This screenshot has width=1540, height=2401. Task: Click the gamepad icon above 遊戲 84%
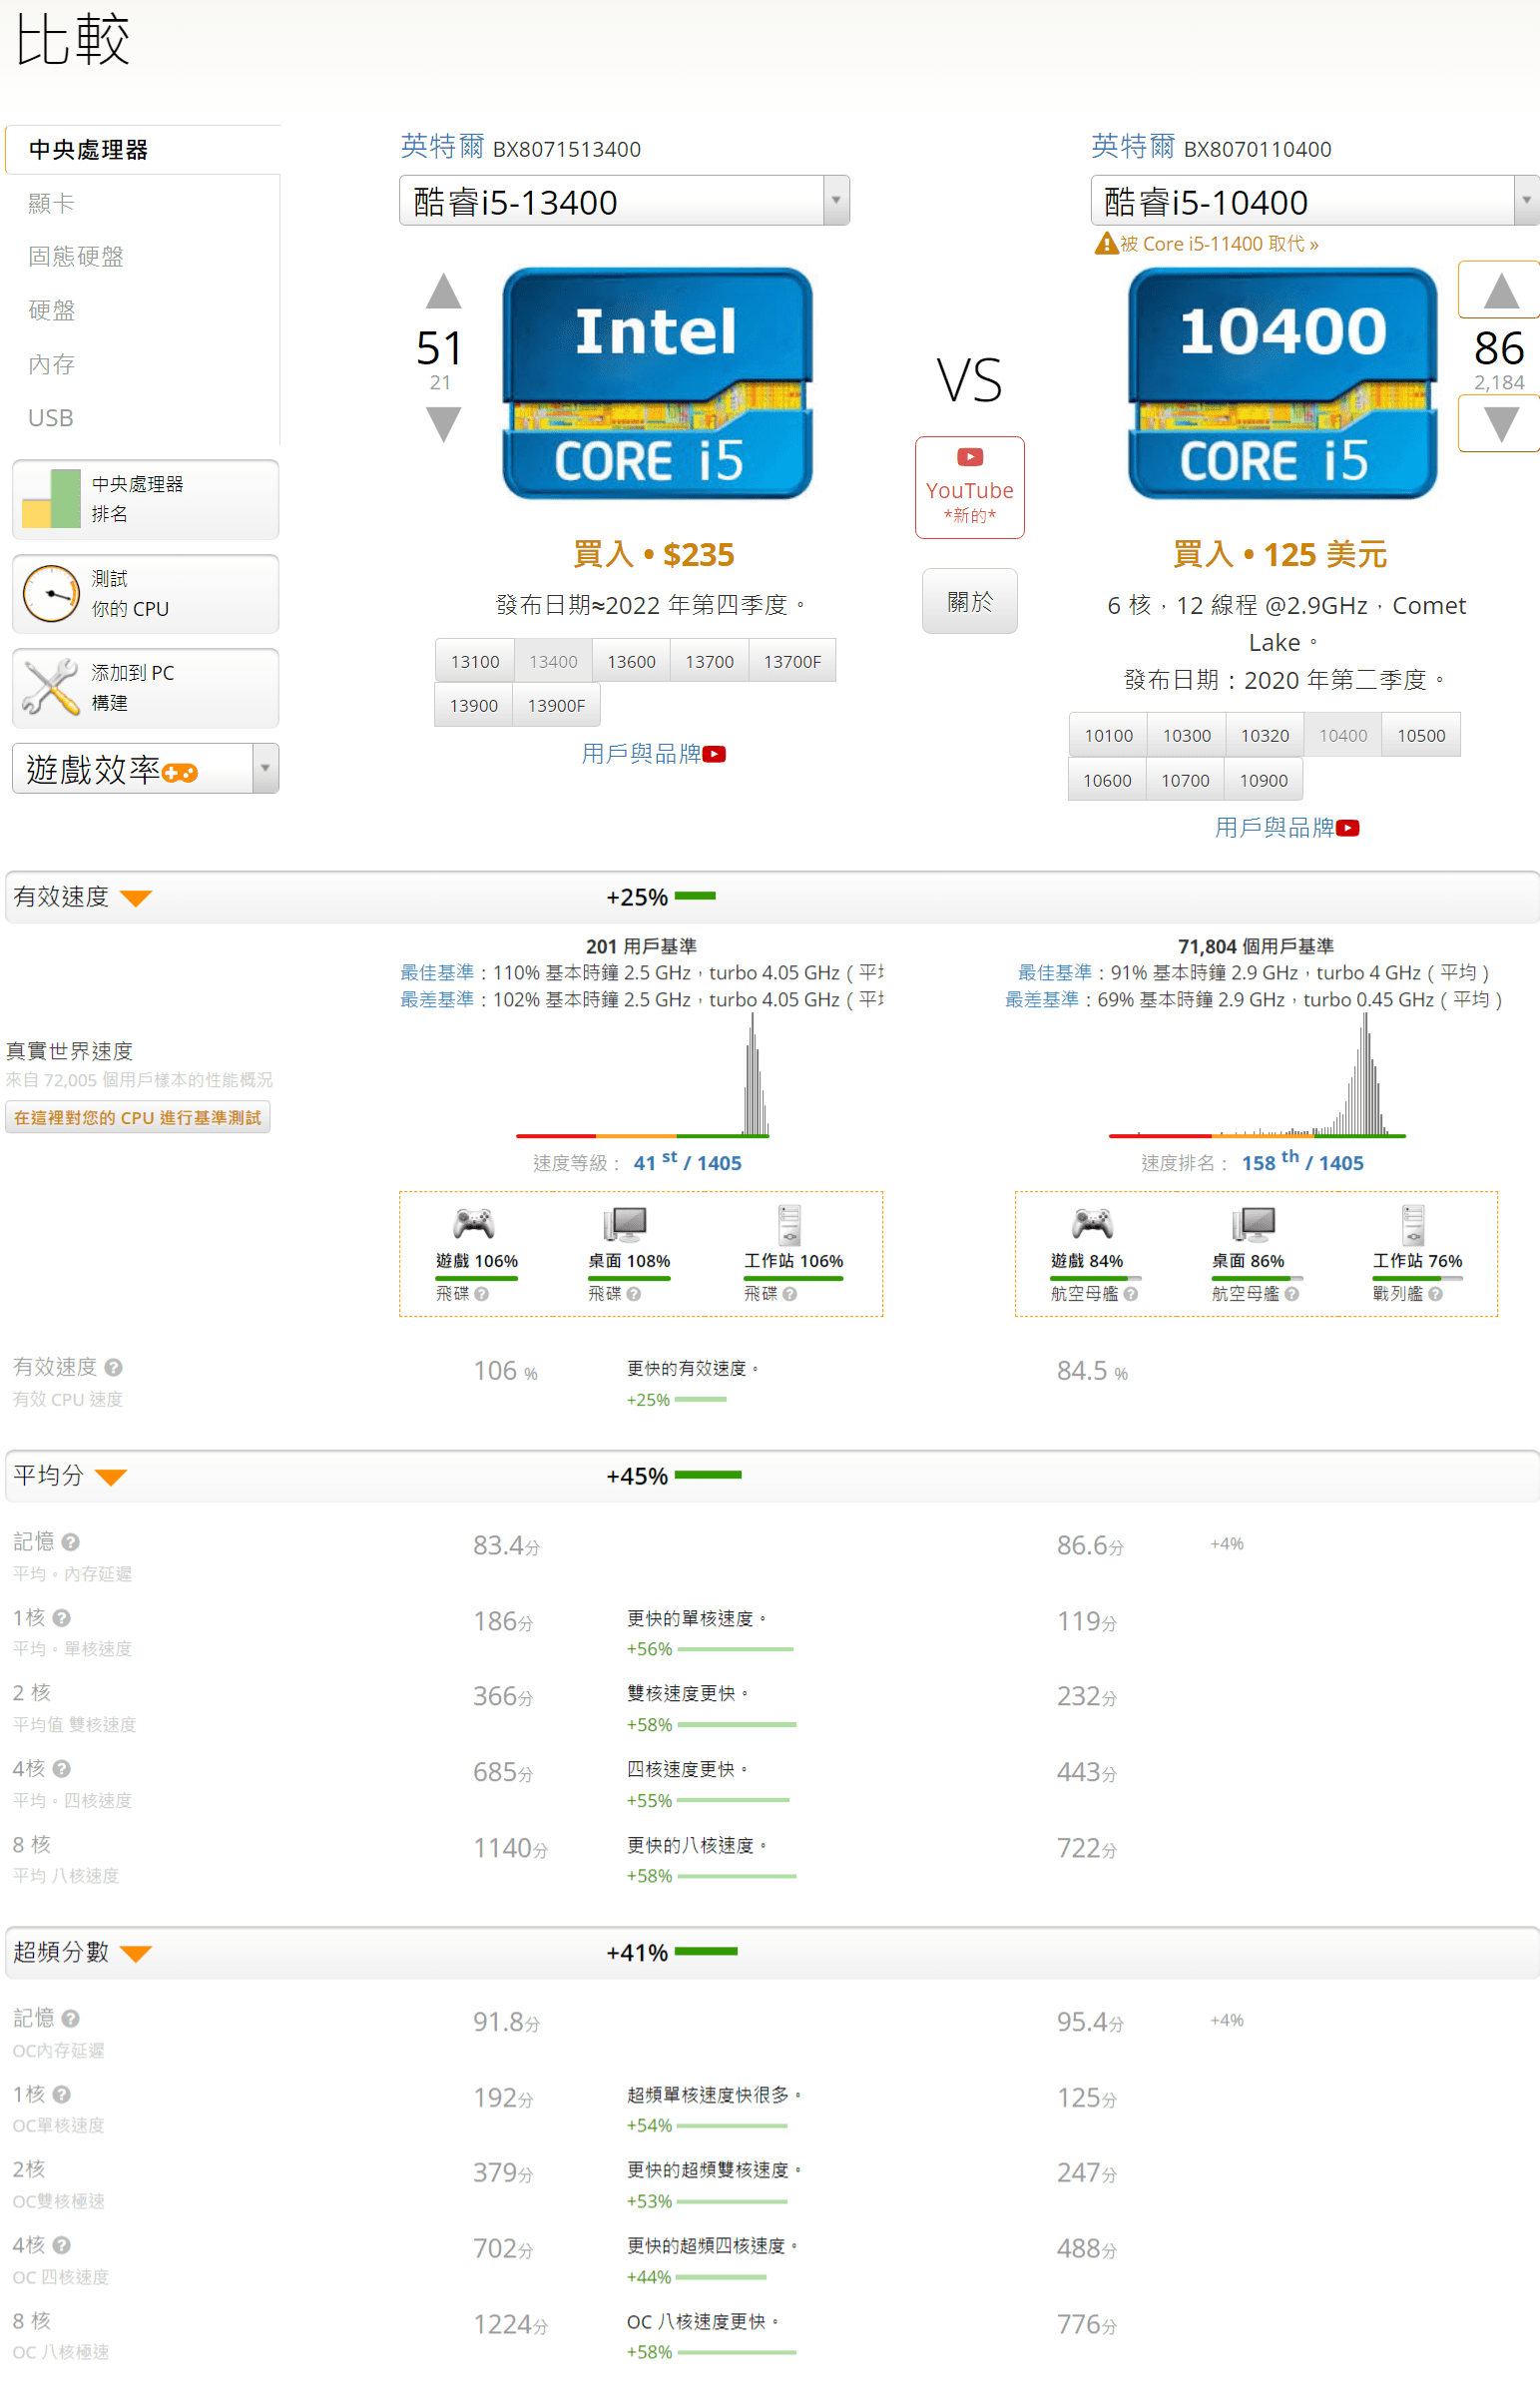[1092, 1223]
